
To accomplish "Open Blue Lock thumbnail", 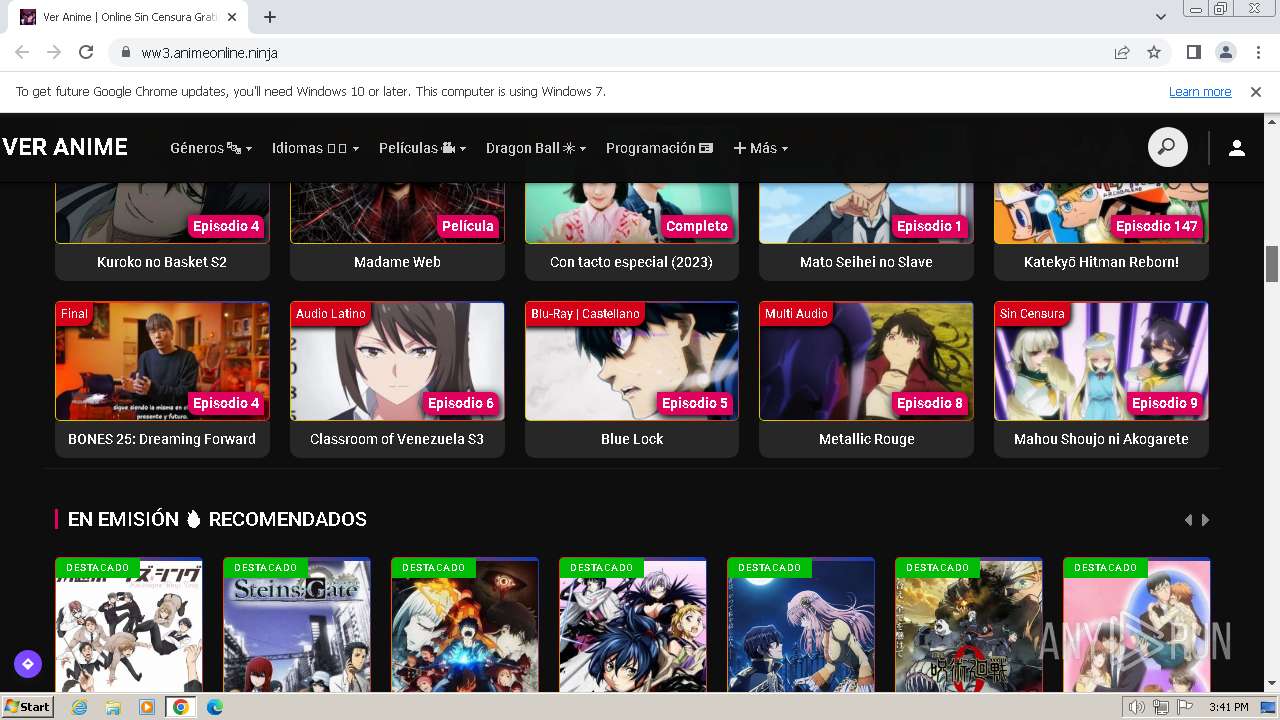I will pyautogui.click(x=632, y=361).
